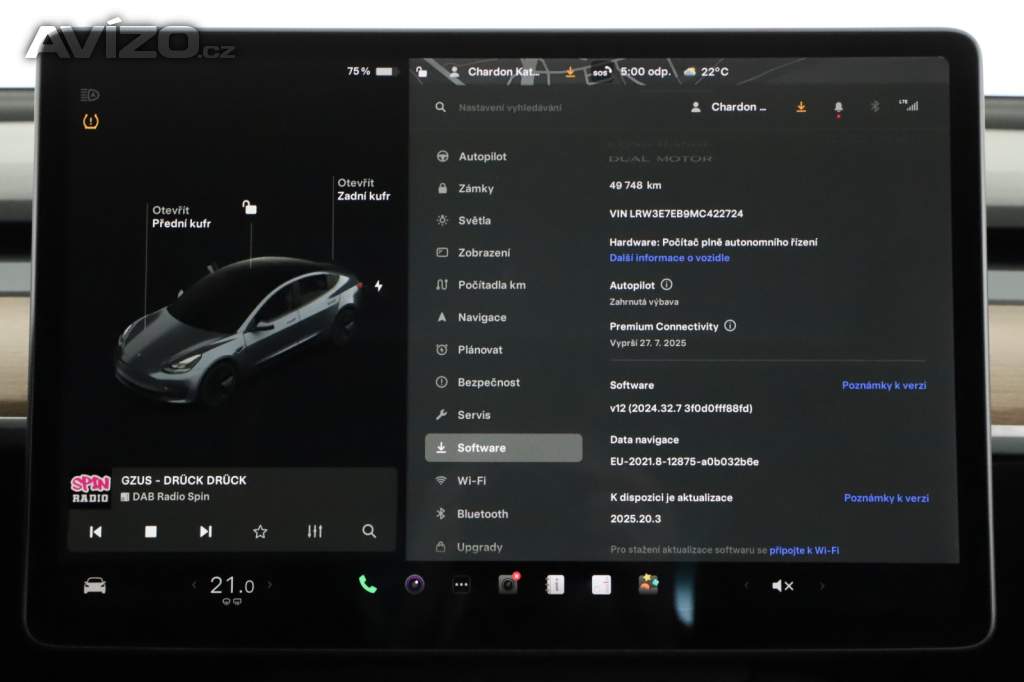
Task: Mark radio station as favorite star
Action: pyautogui.click(x=260, y=532)
